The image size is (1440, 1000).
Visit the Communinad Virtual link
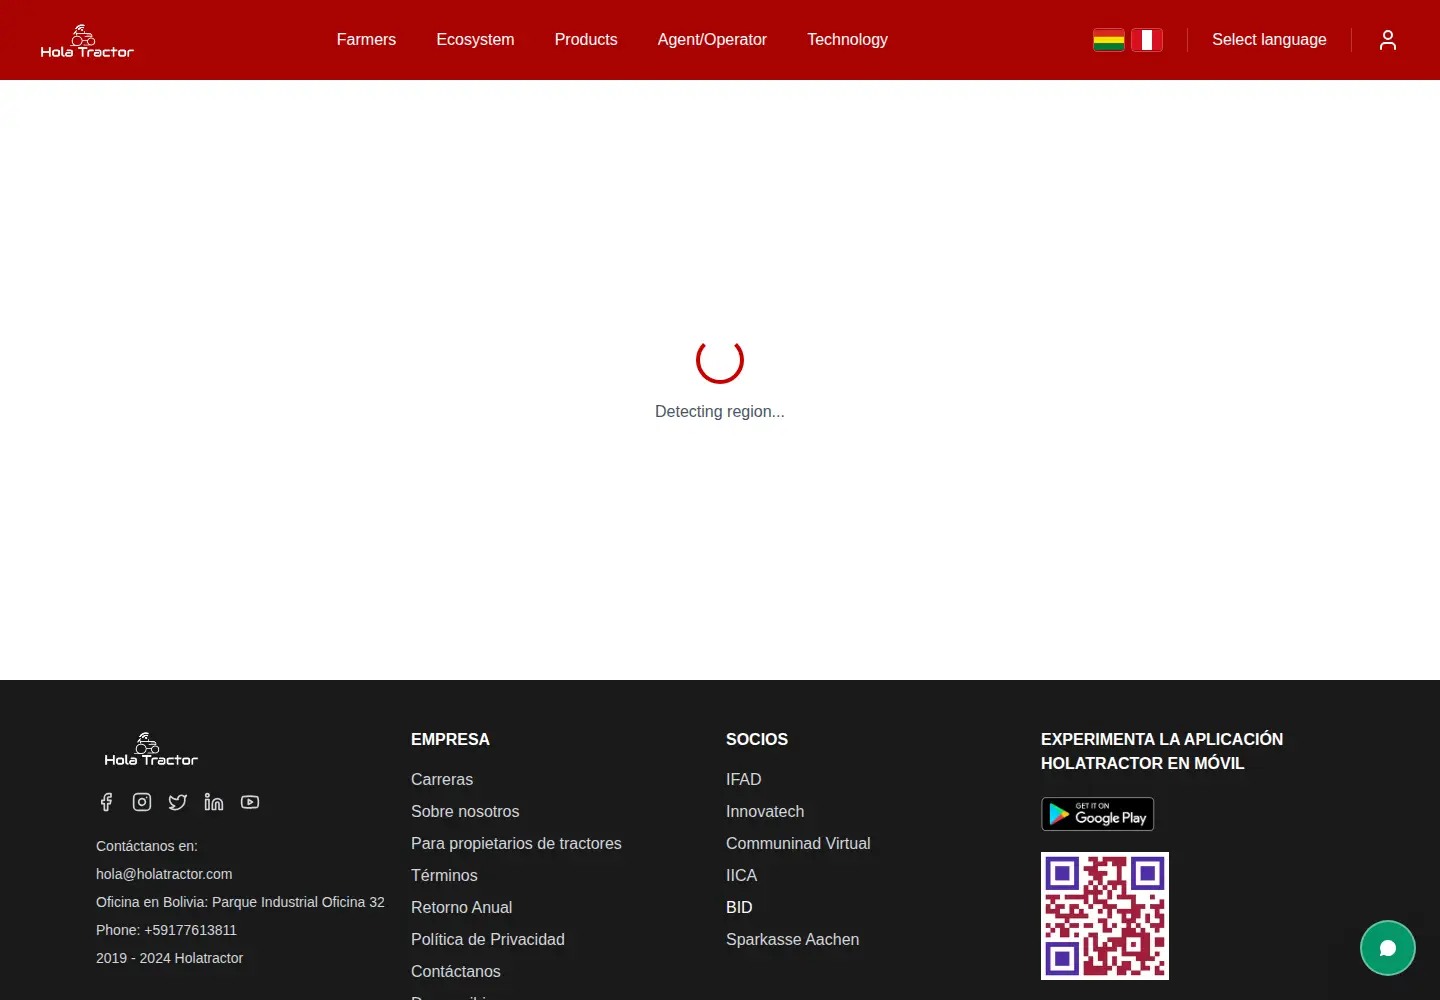click(798, 843)
